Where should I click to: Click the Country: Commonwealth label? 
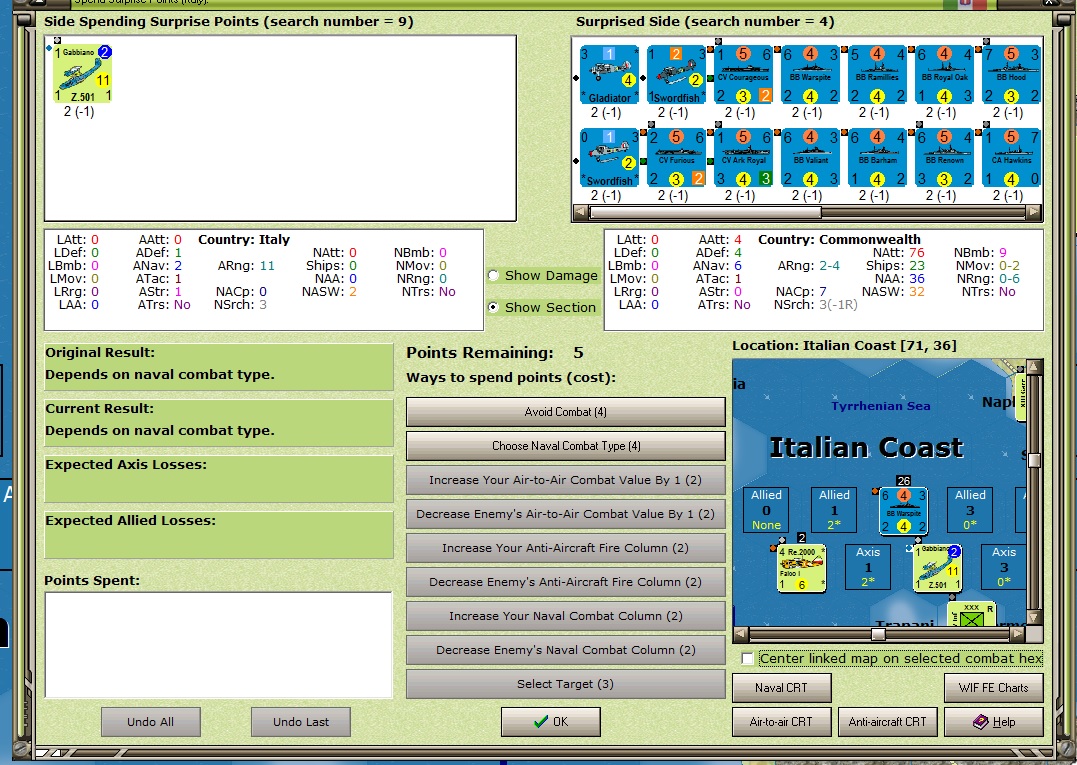tap(839, 240)
